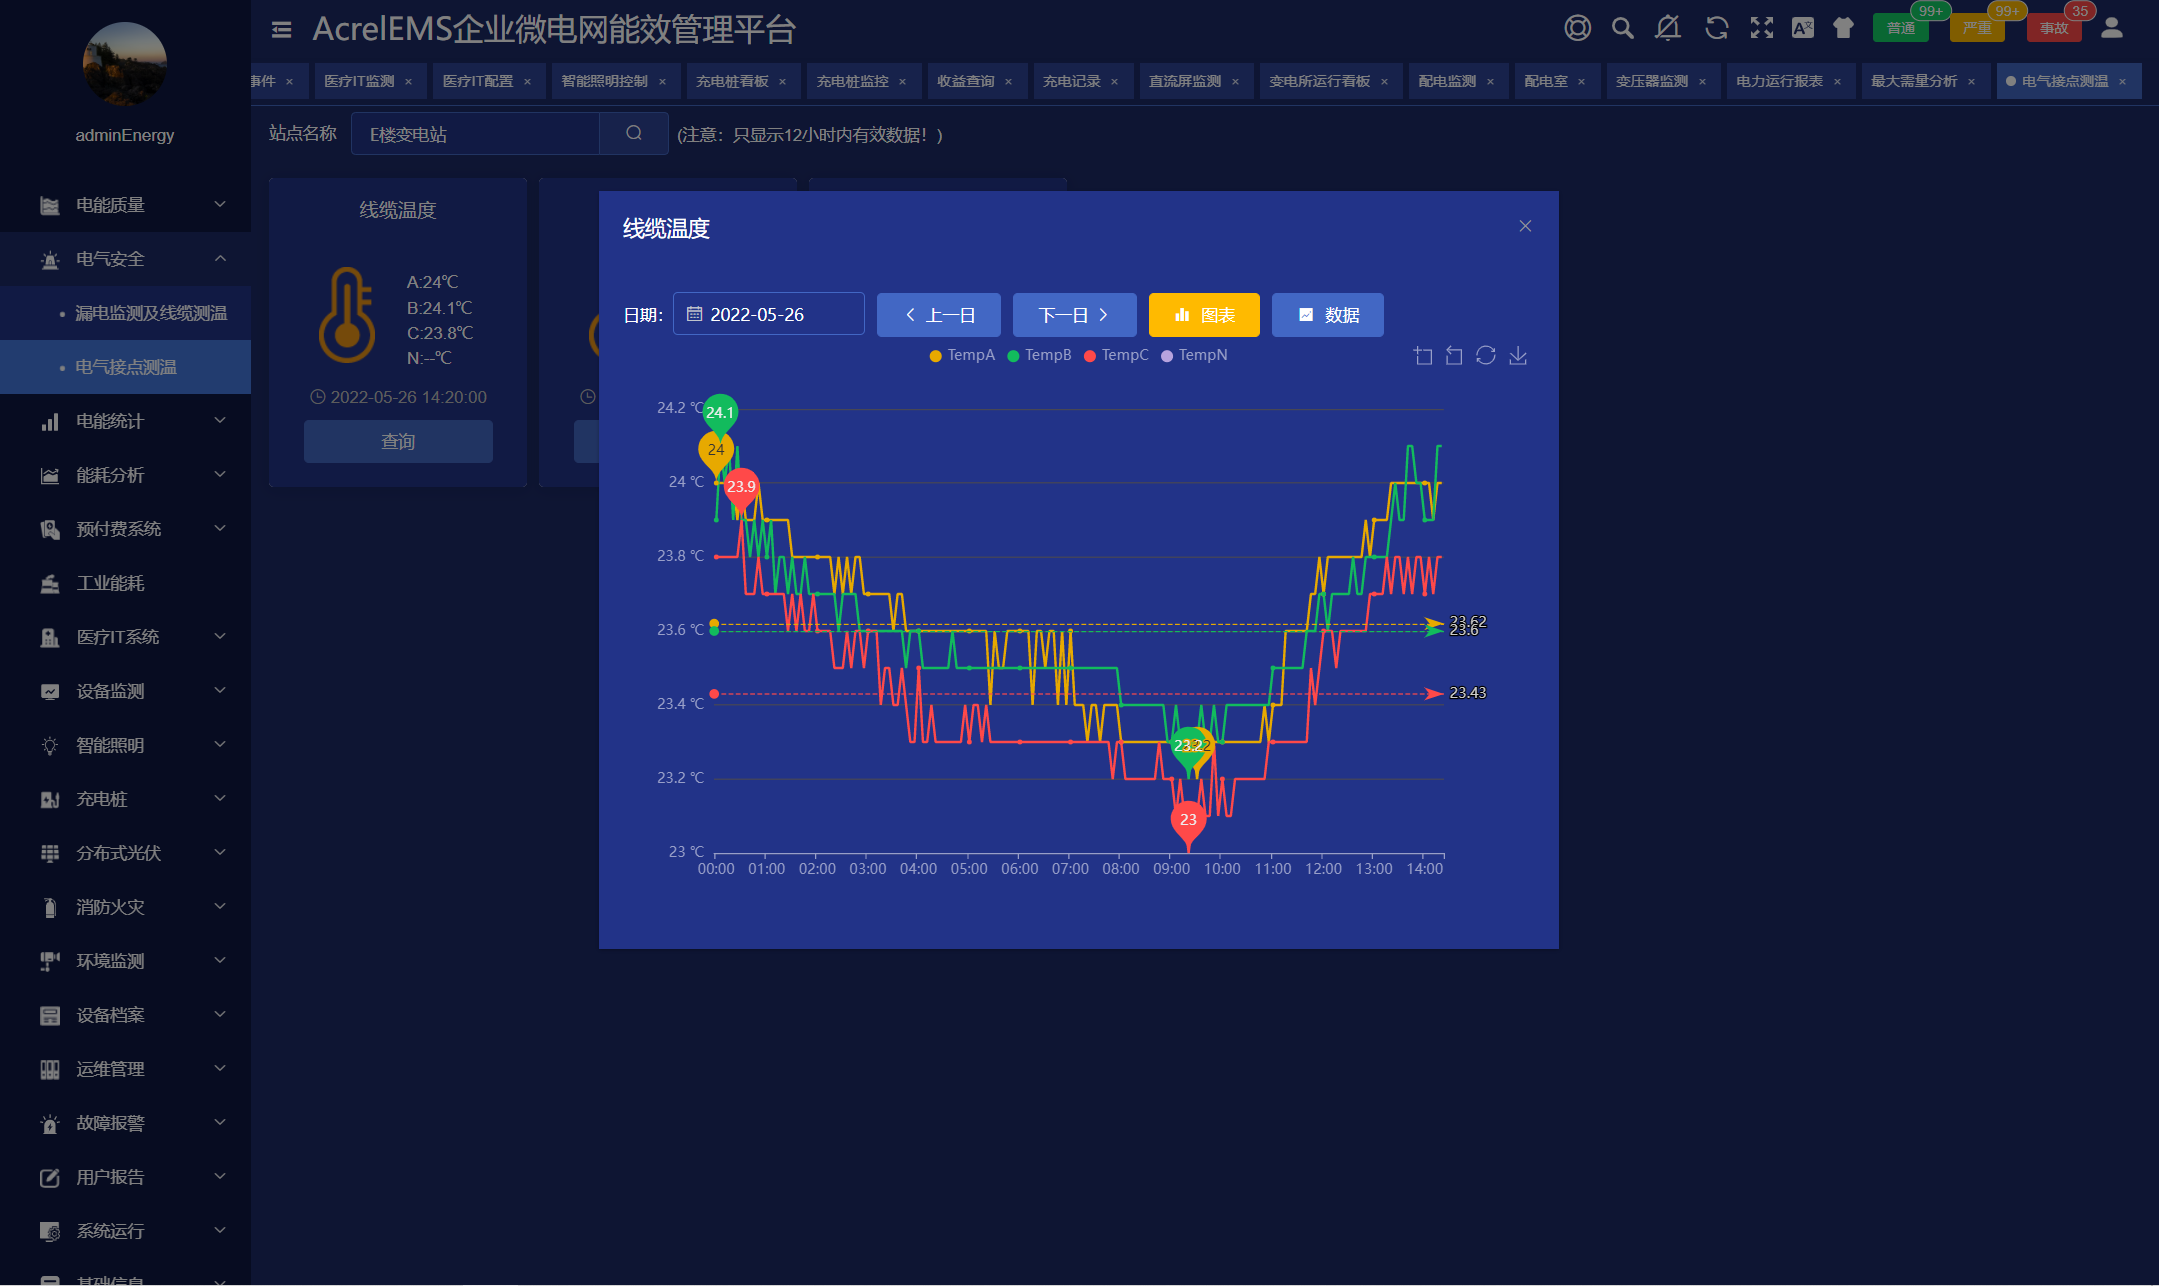Switch to the 变压器监测 tab

point(1652,81)
